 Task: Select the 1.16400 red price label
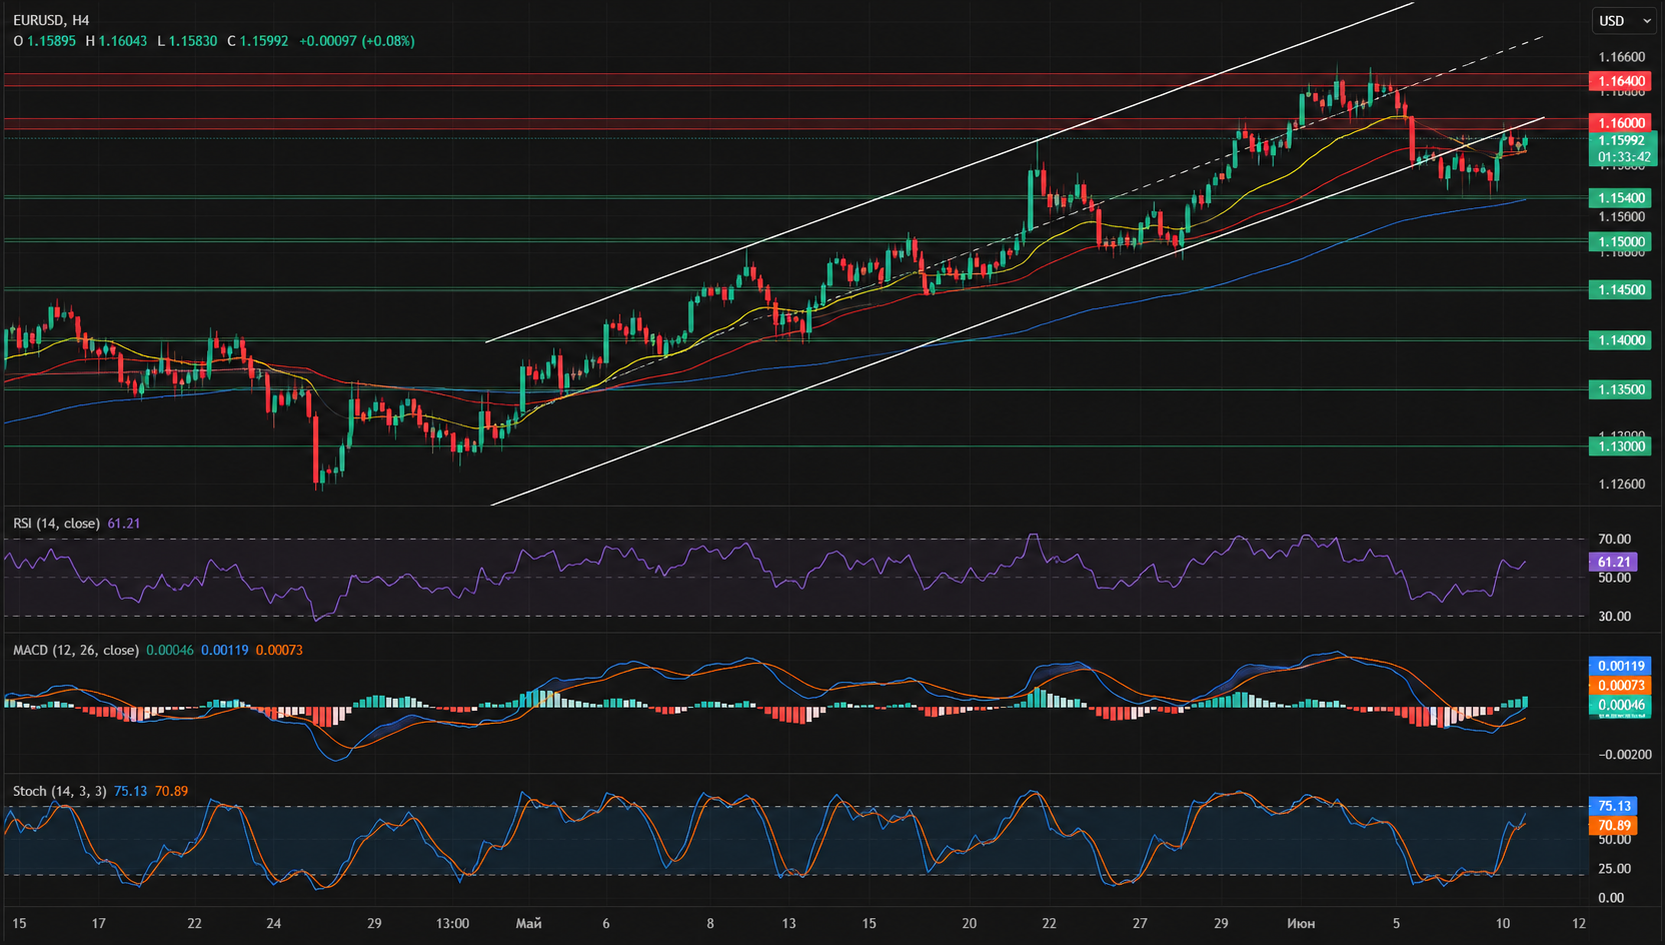pyautogui.click(x=1620, y=81)
